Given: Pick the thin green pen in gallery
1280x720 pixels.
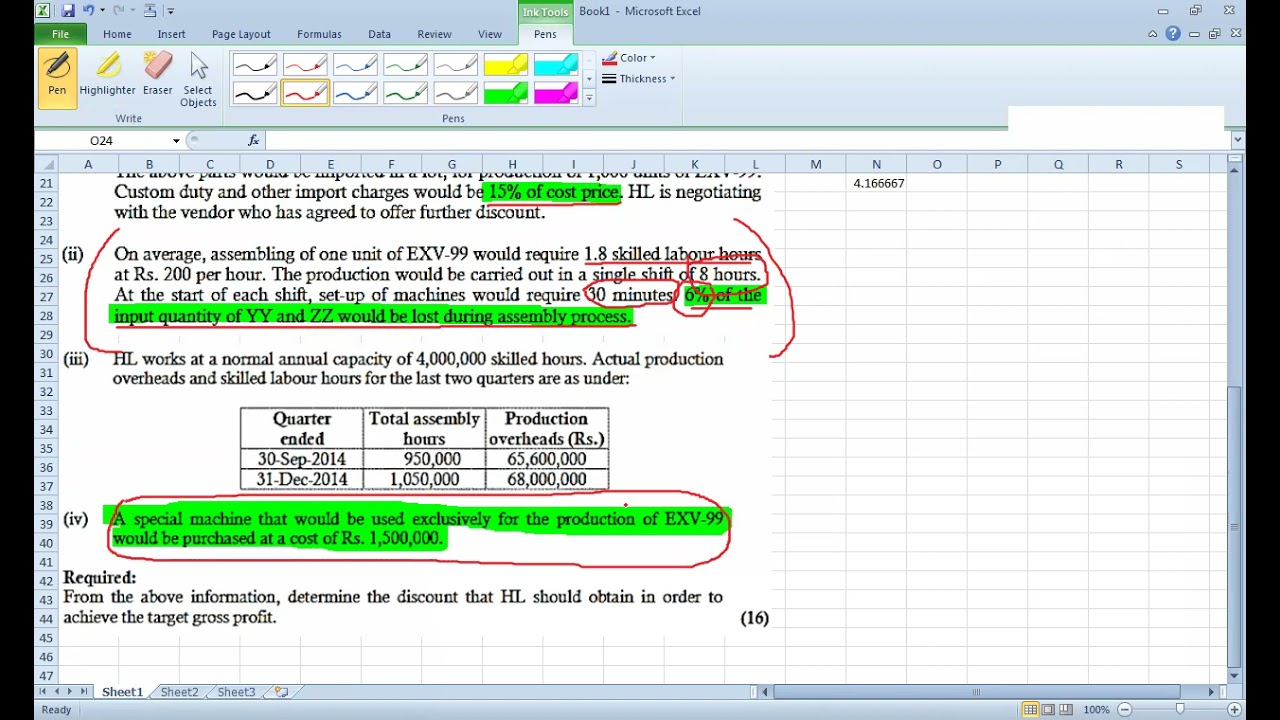Looking at the screenshot, I should coord(404,66).
